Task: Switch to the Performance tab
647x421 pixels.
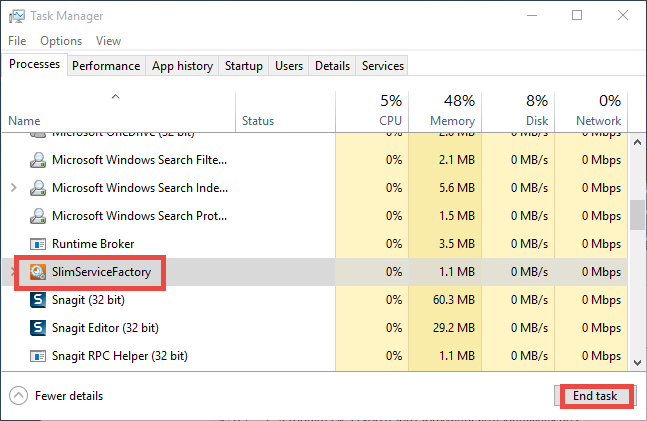Action: coord(106,66)
